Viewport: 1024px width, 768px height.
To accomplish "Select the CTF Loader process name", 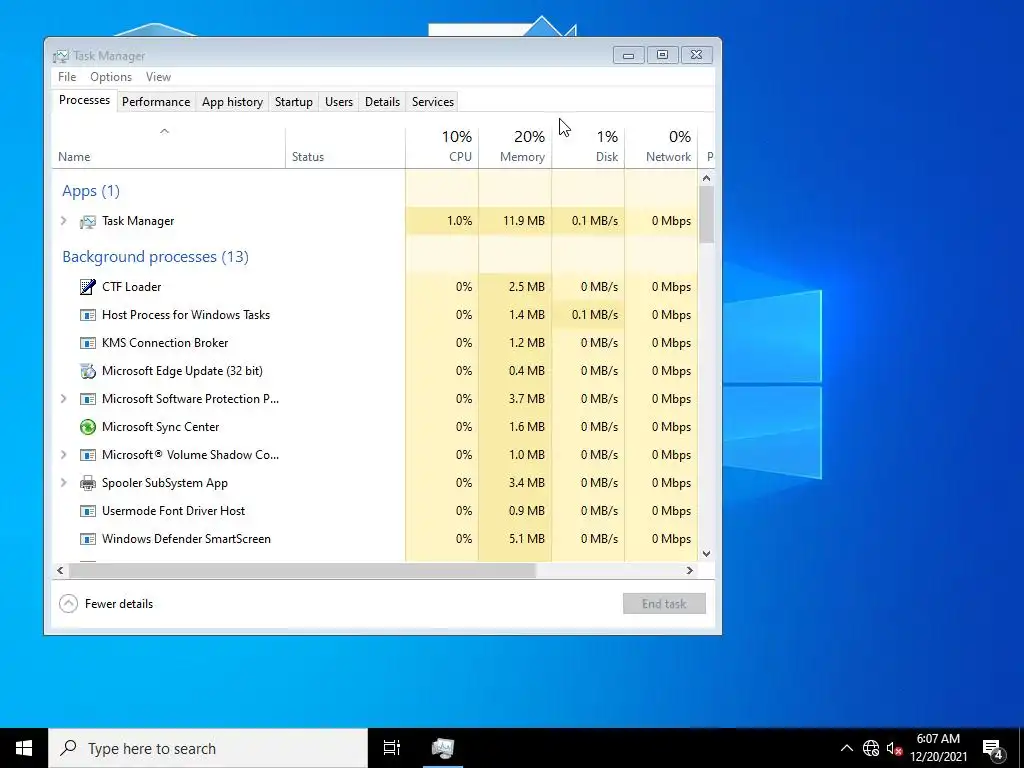I will click(x=131, y=287).
